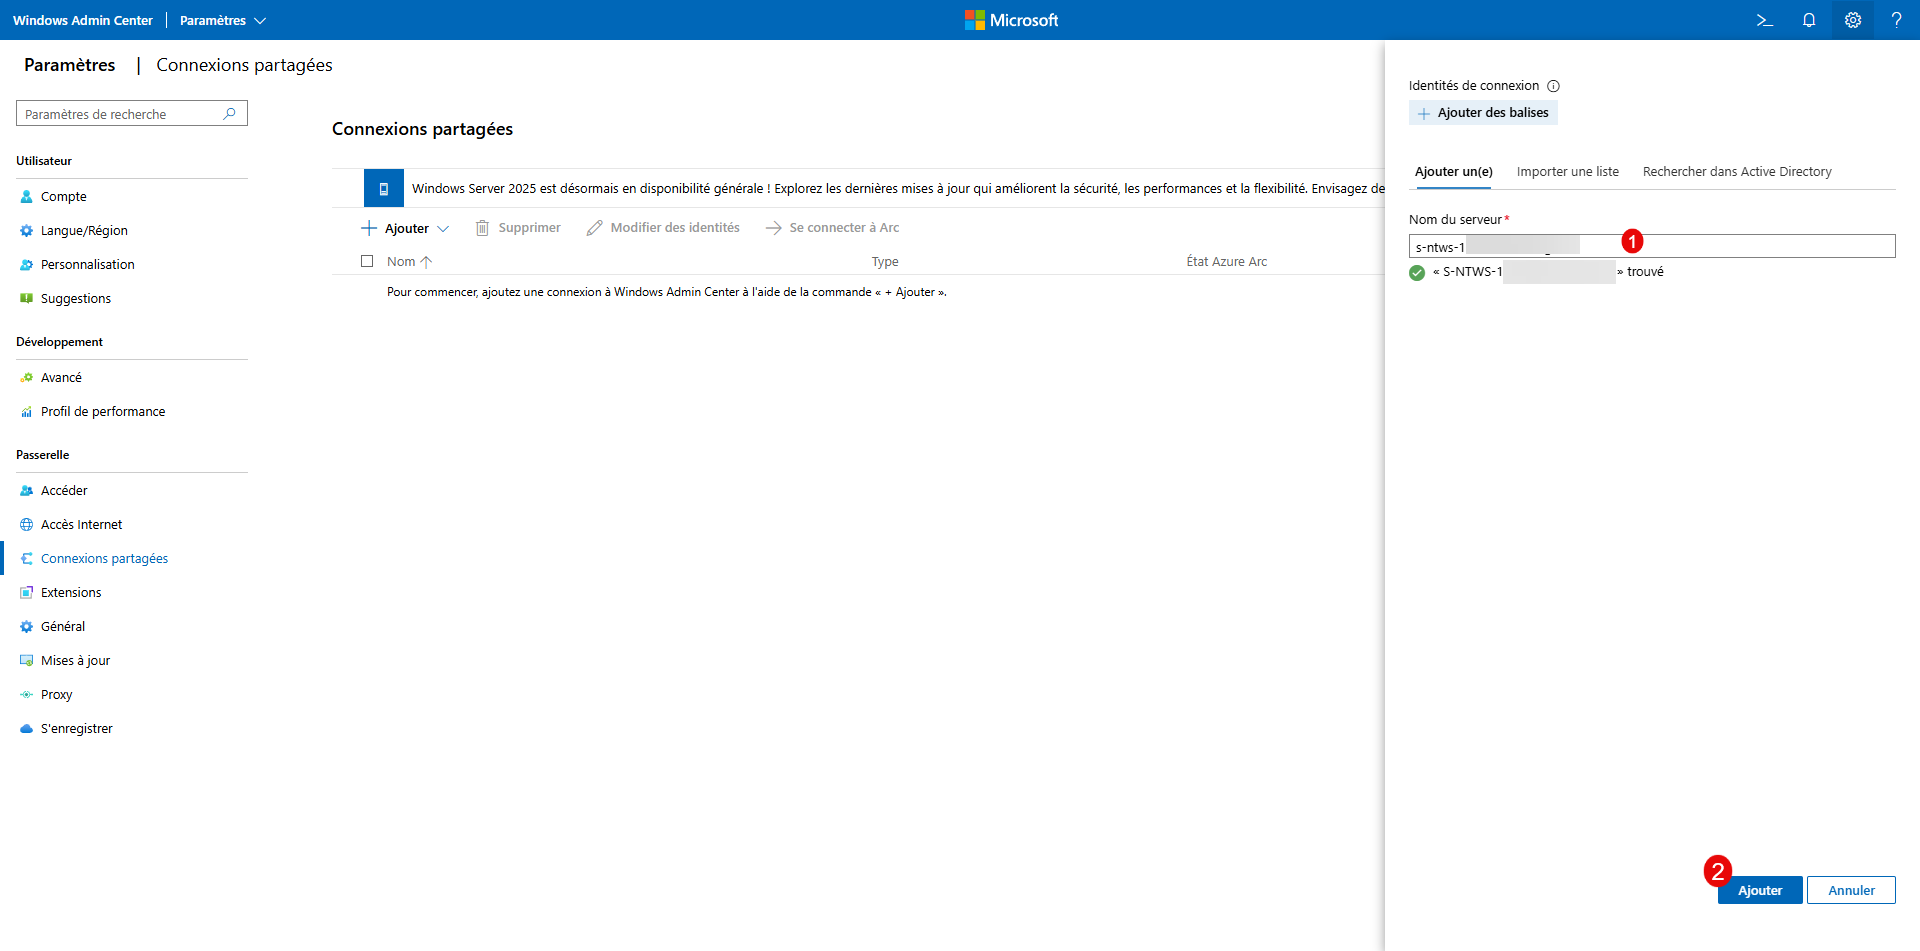The image size is (1920, 951).
Task: Click Ajouter des balises button
Action: point(1483,113)
